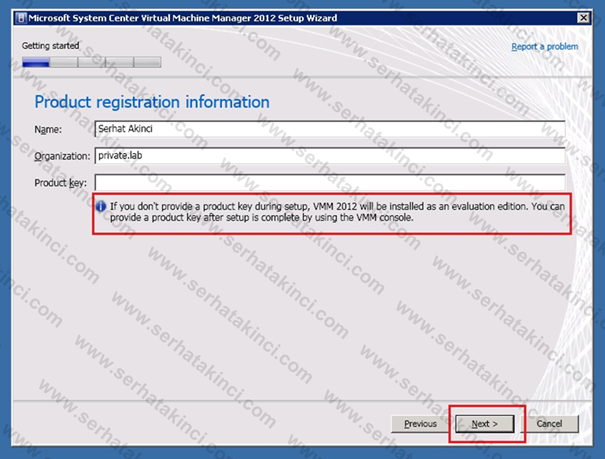Viewport: 605px width, 459px height.
Task: Cancel the setup wizard
Action: coord(549,424)
